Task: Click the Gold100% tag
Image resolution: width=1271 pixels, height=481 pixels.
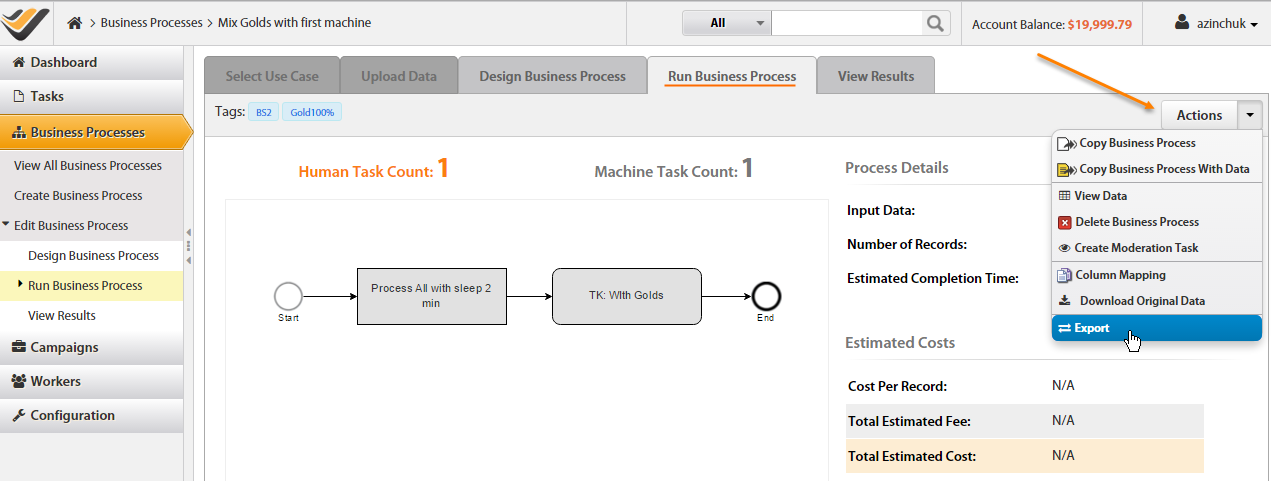Action: tap(312, 113)
